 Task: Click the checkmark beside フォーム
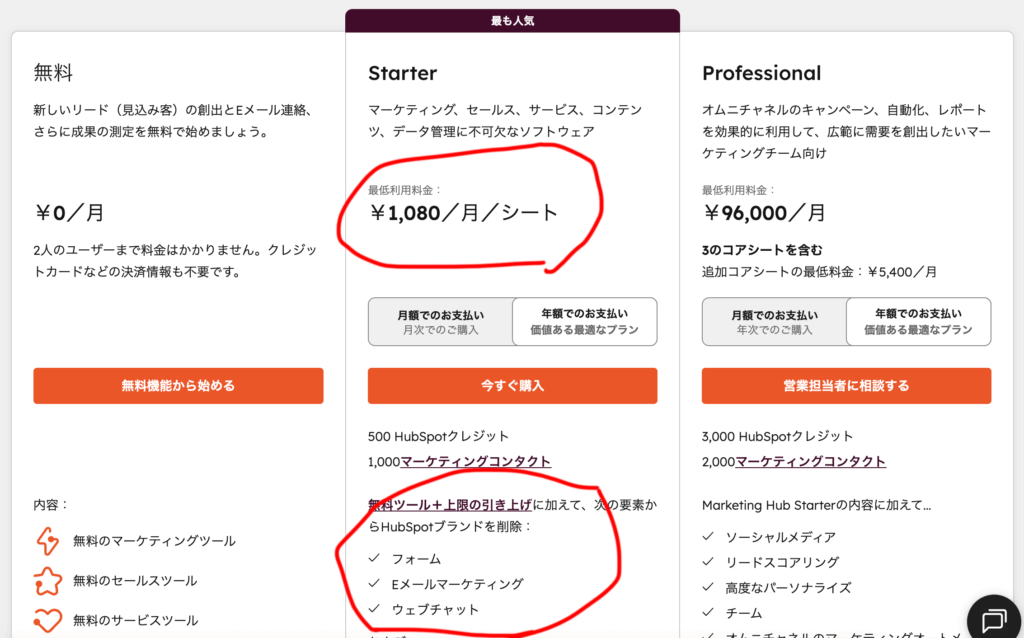click(375, 558)
